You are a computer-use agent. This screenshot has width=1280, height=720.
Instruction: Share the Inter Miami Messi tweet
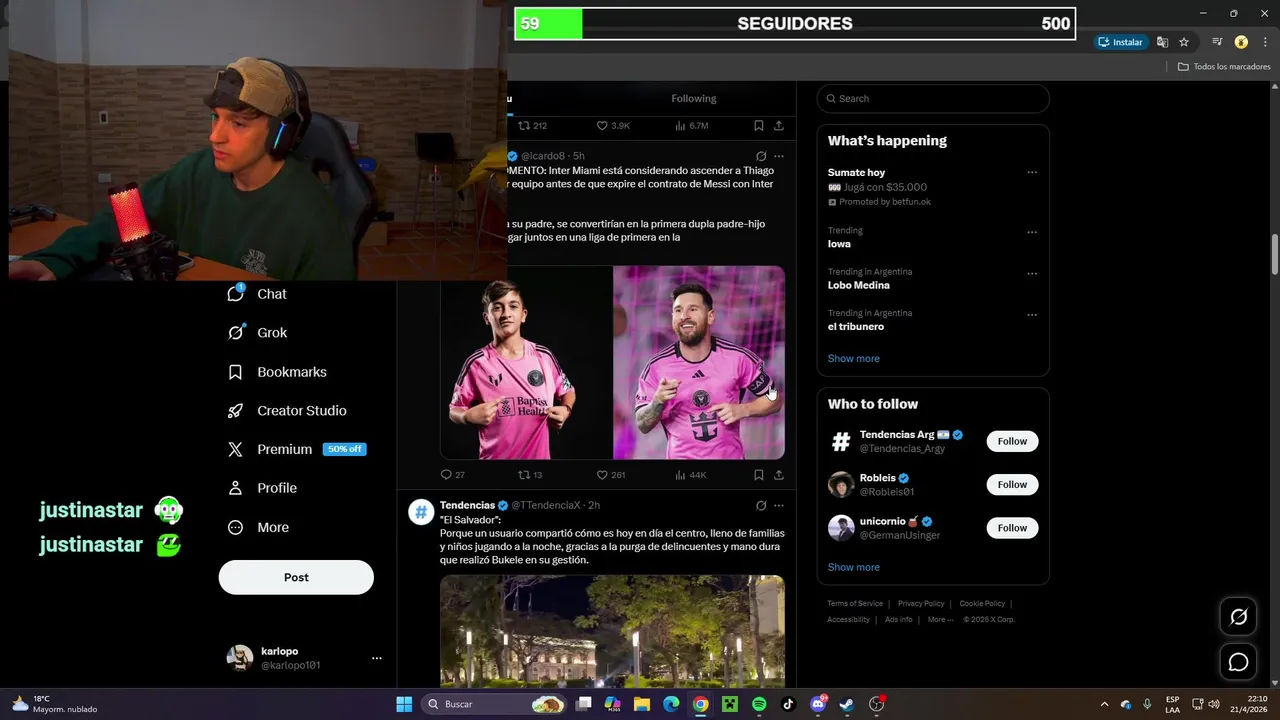pos(779,475)
